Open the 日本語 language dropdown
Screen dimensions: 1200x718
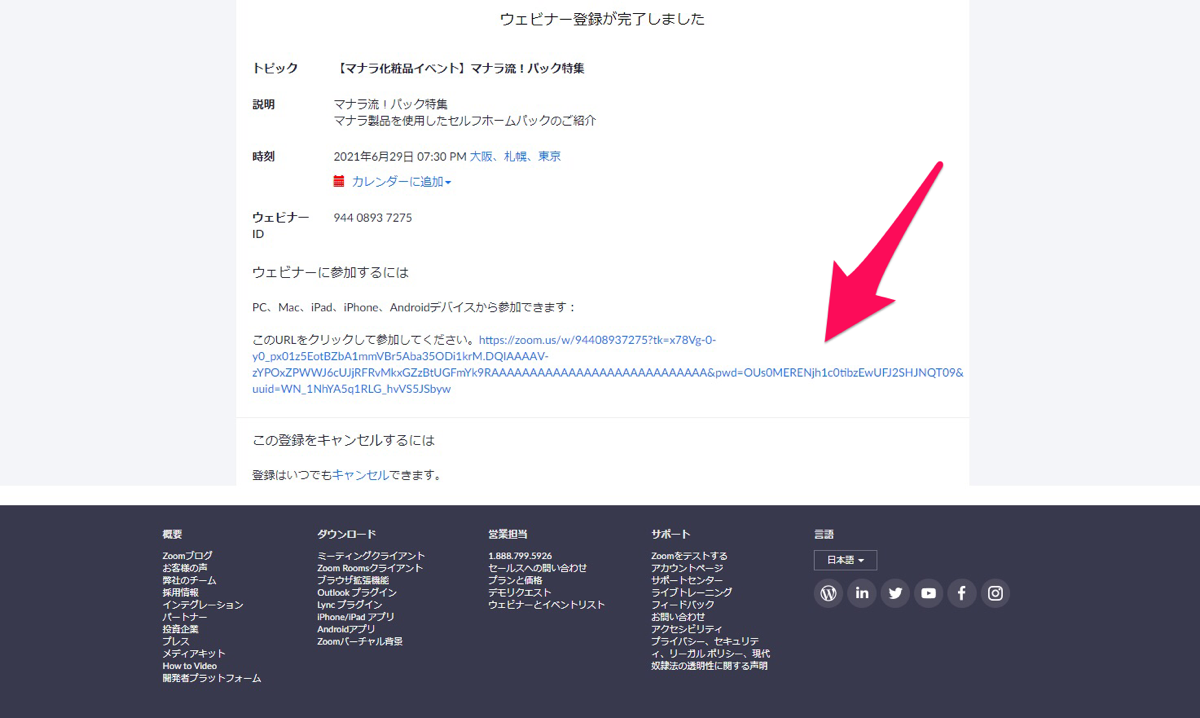(x=845, y=560)
